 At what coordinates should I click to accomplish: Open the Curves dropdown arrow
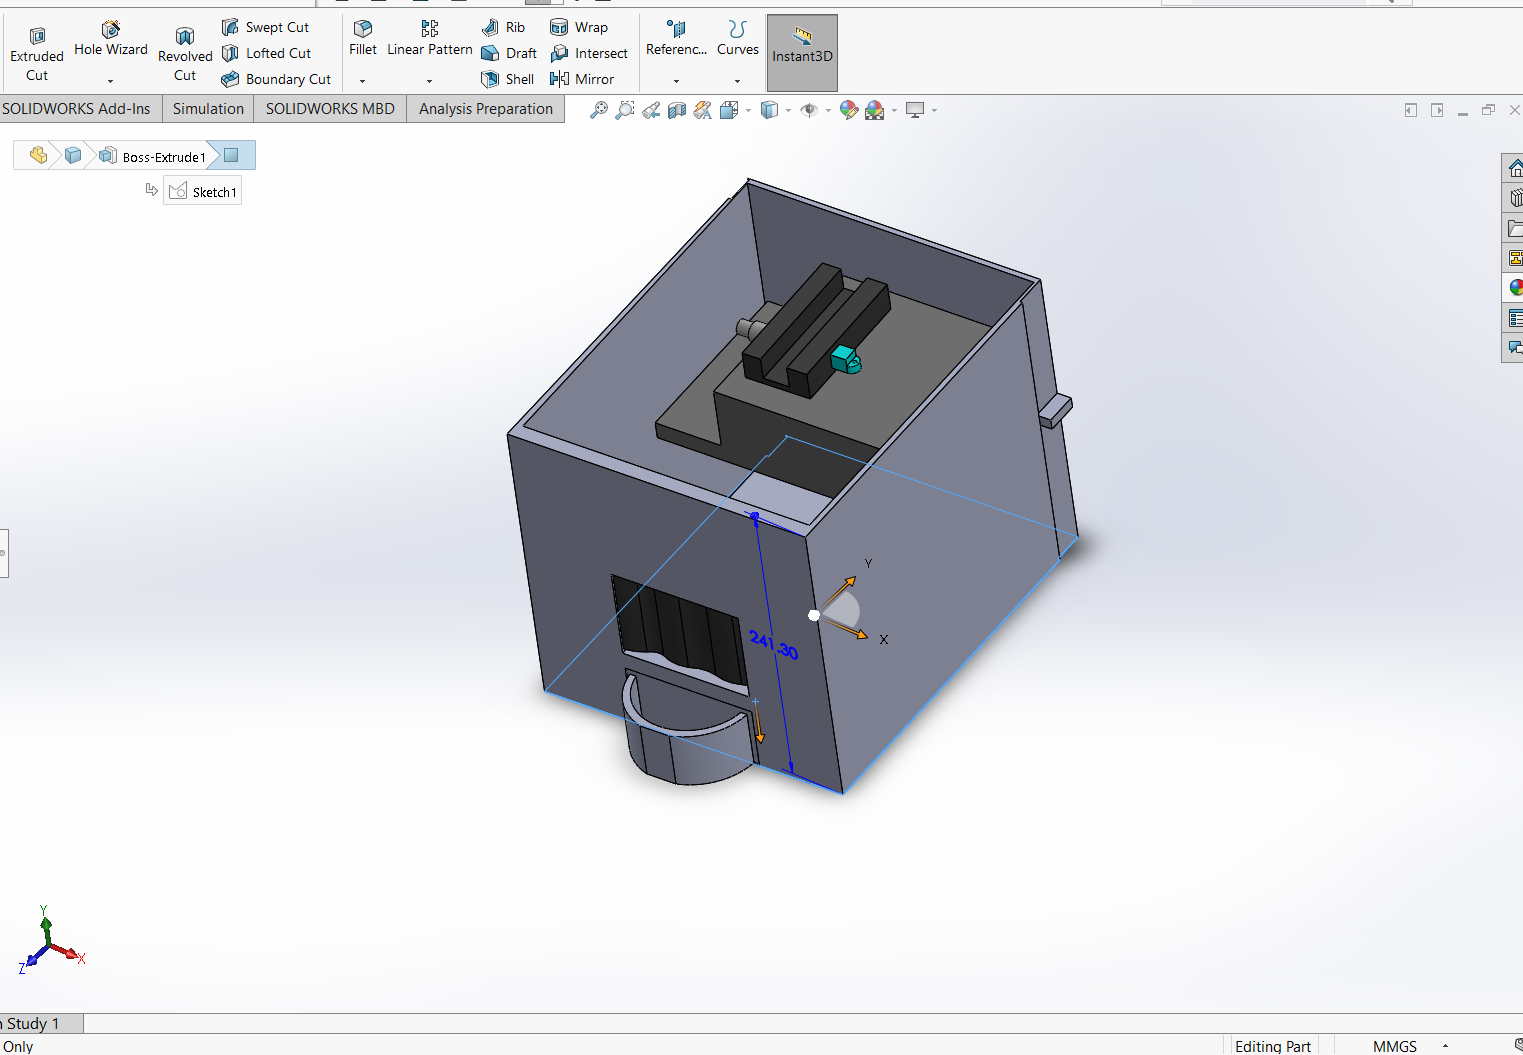click(x=738, y=81)
